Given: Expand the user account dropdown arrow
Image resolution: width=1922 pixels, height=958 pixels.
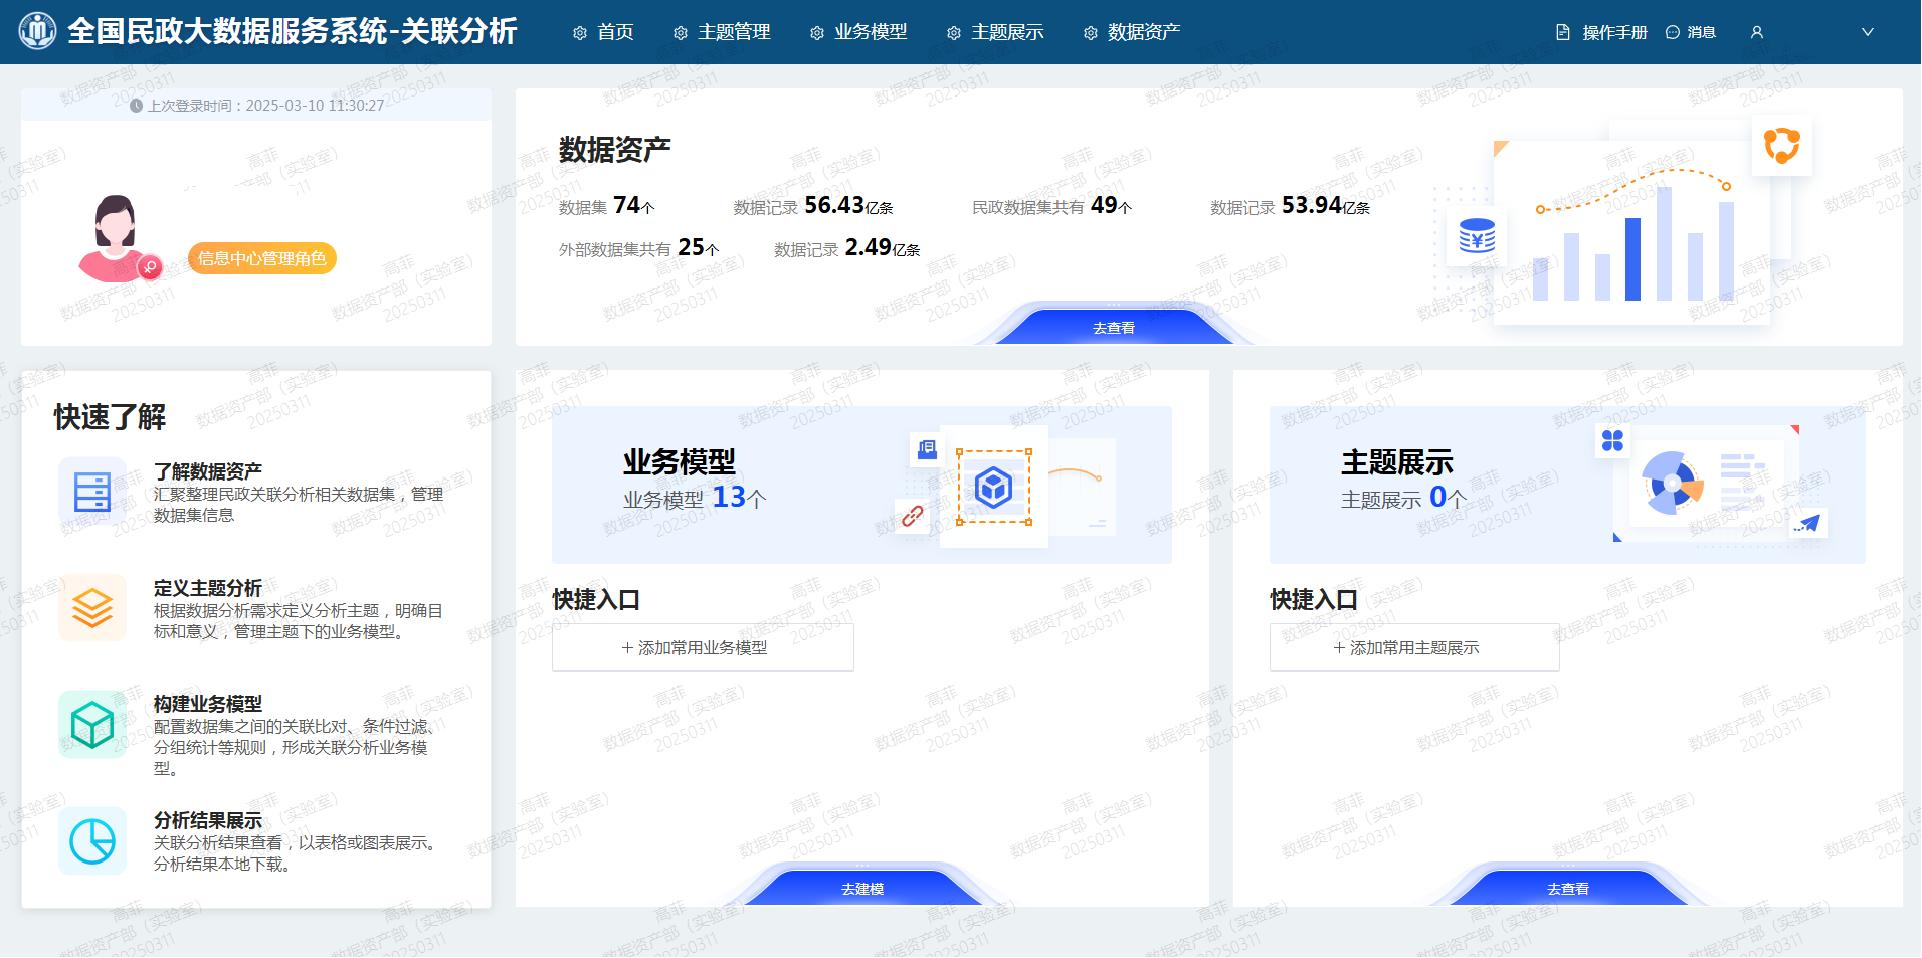Looking at the screenshot, I should [x=1867, y=33].
